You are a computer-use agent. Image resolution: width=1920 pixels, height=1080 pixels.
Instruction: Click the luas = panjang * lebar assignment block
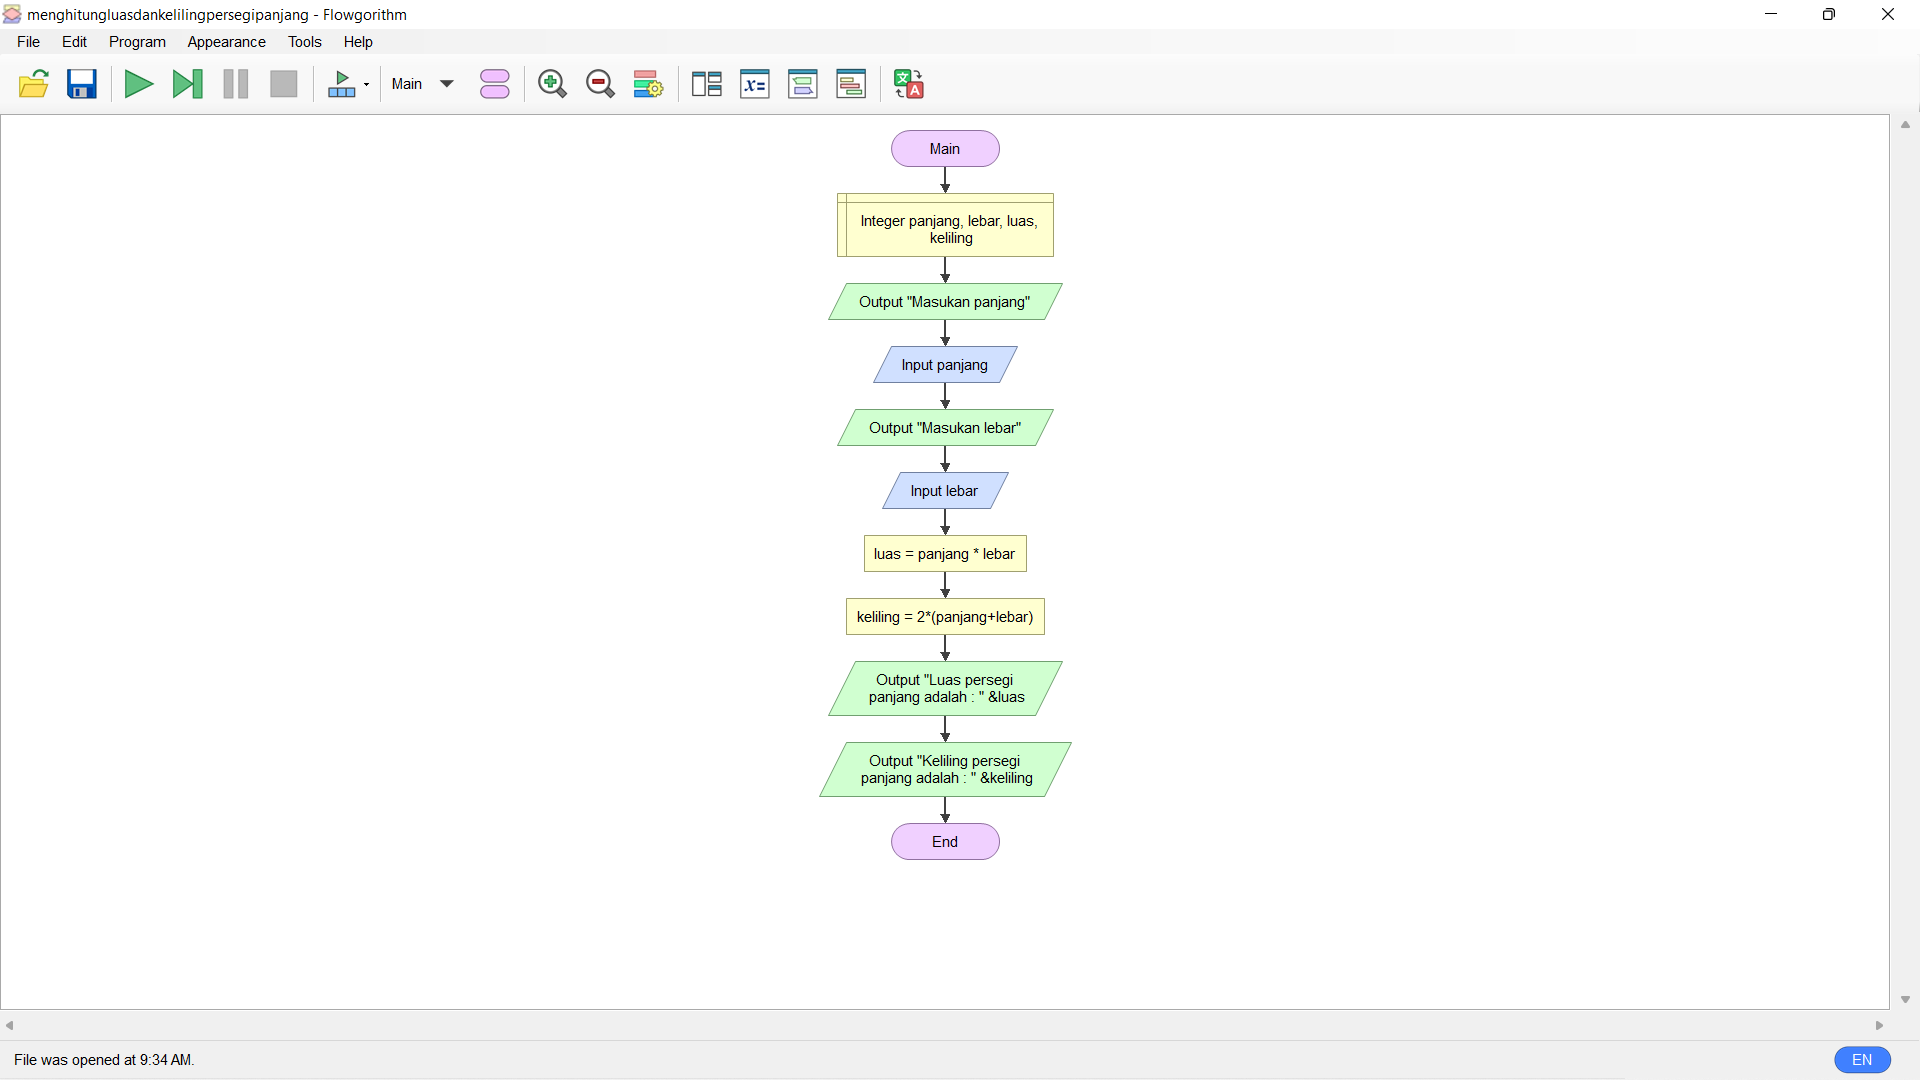point(944,553)
